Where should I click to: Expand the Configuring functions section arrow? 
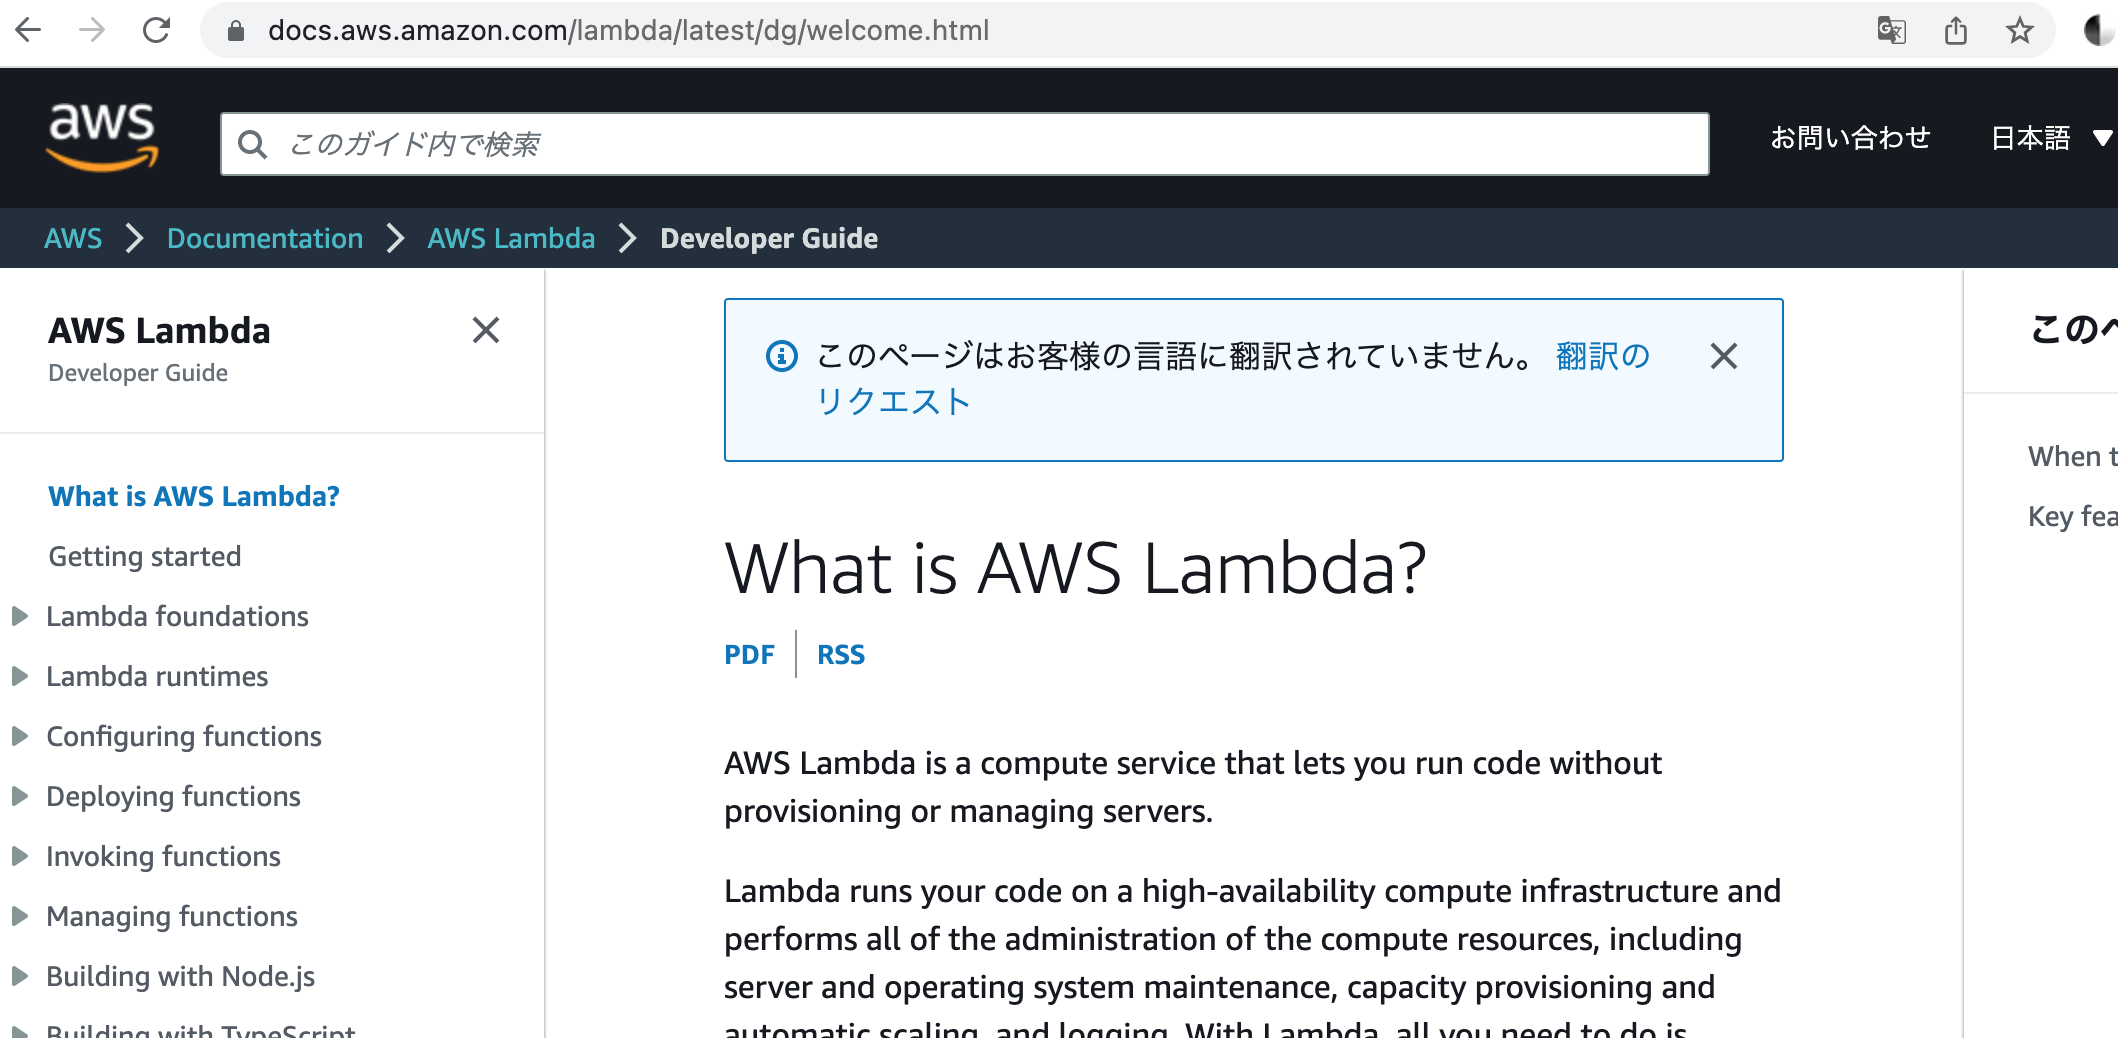tap(19, 736)
